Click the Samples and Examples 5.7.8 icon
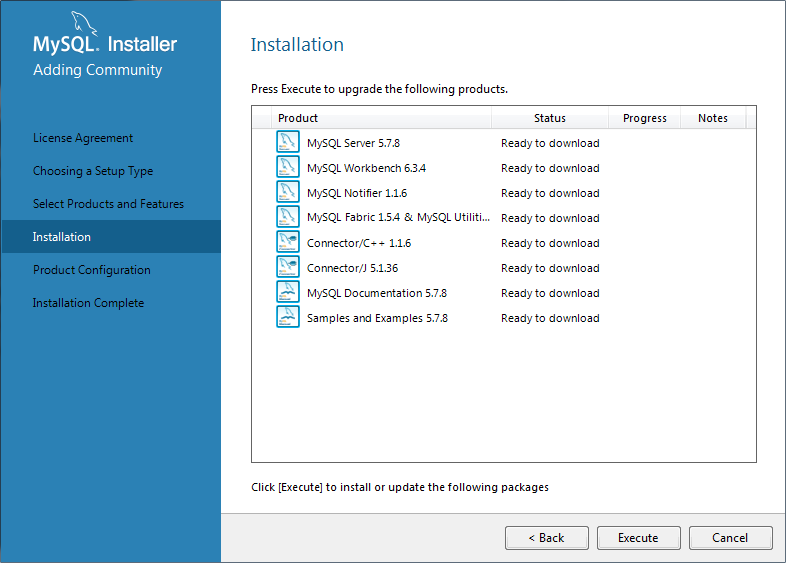Image resolution: width=786 pixels, height=563 pixels. [288, 317]
